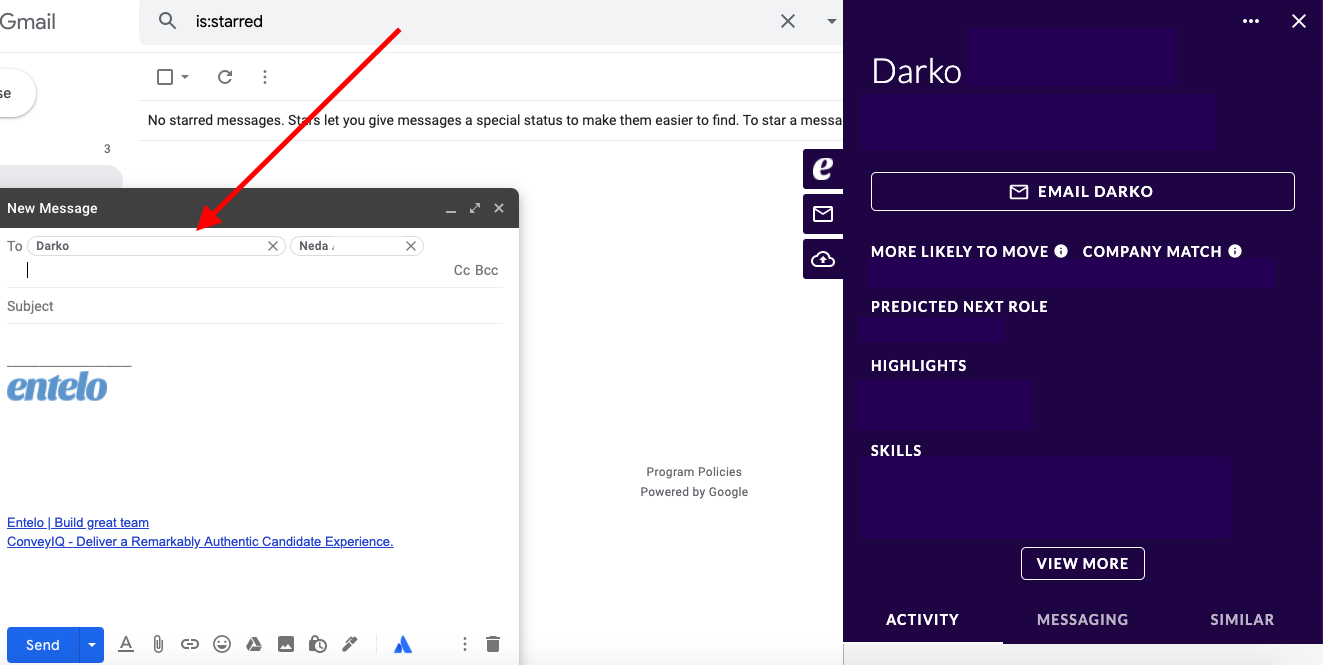Insert a photo
This screenshot has height=665, width=1323.
286,645
